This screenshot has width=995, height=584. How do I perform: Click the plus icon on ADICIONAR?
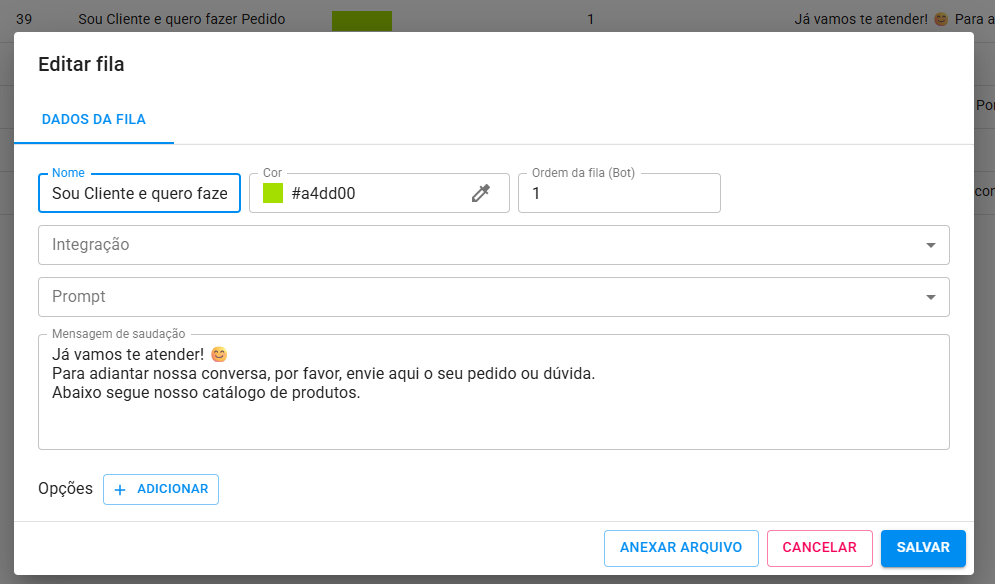coord(121,490)
